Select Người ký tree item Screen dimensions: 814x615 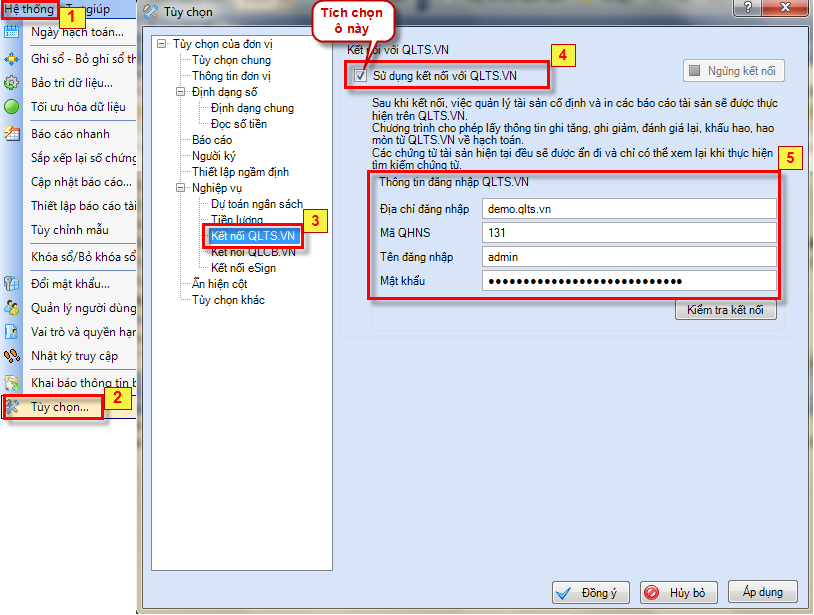coord(214,156)
